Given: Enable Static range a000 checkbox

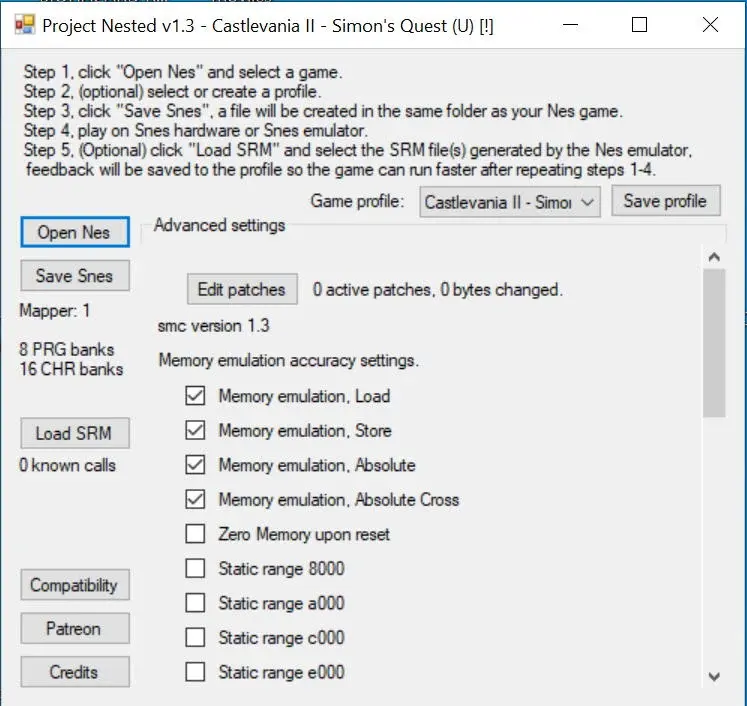Looking at the screenshot, I should 196,603.
